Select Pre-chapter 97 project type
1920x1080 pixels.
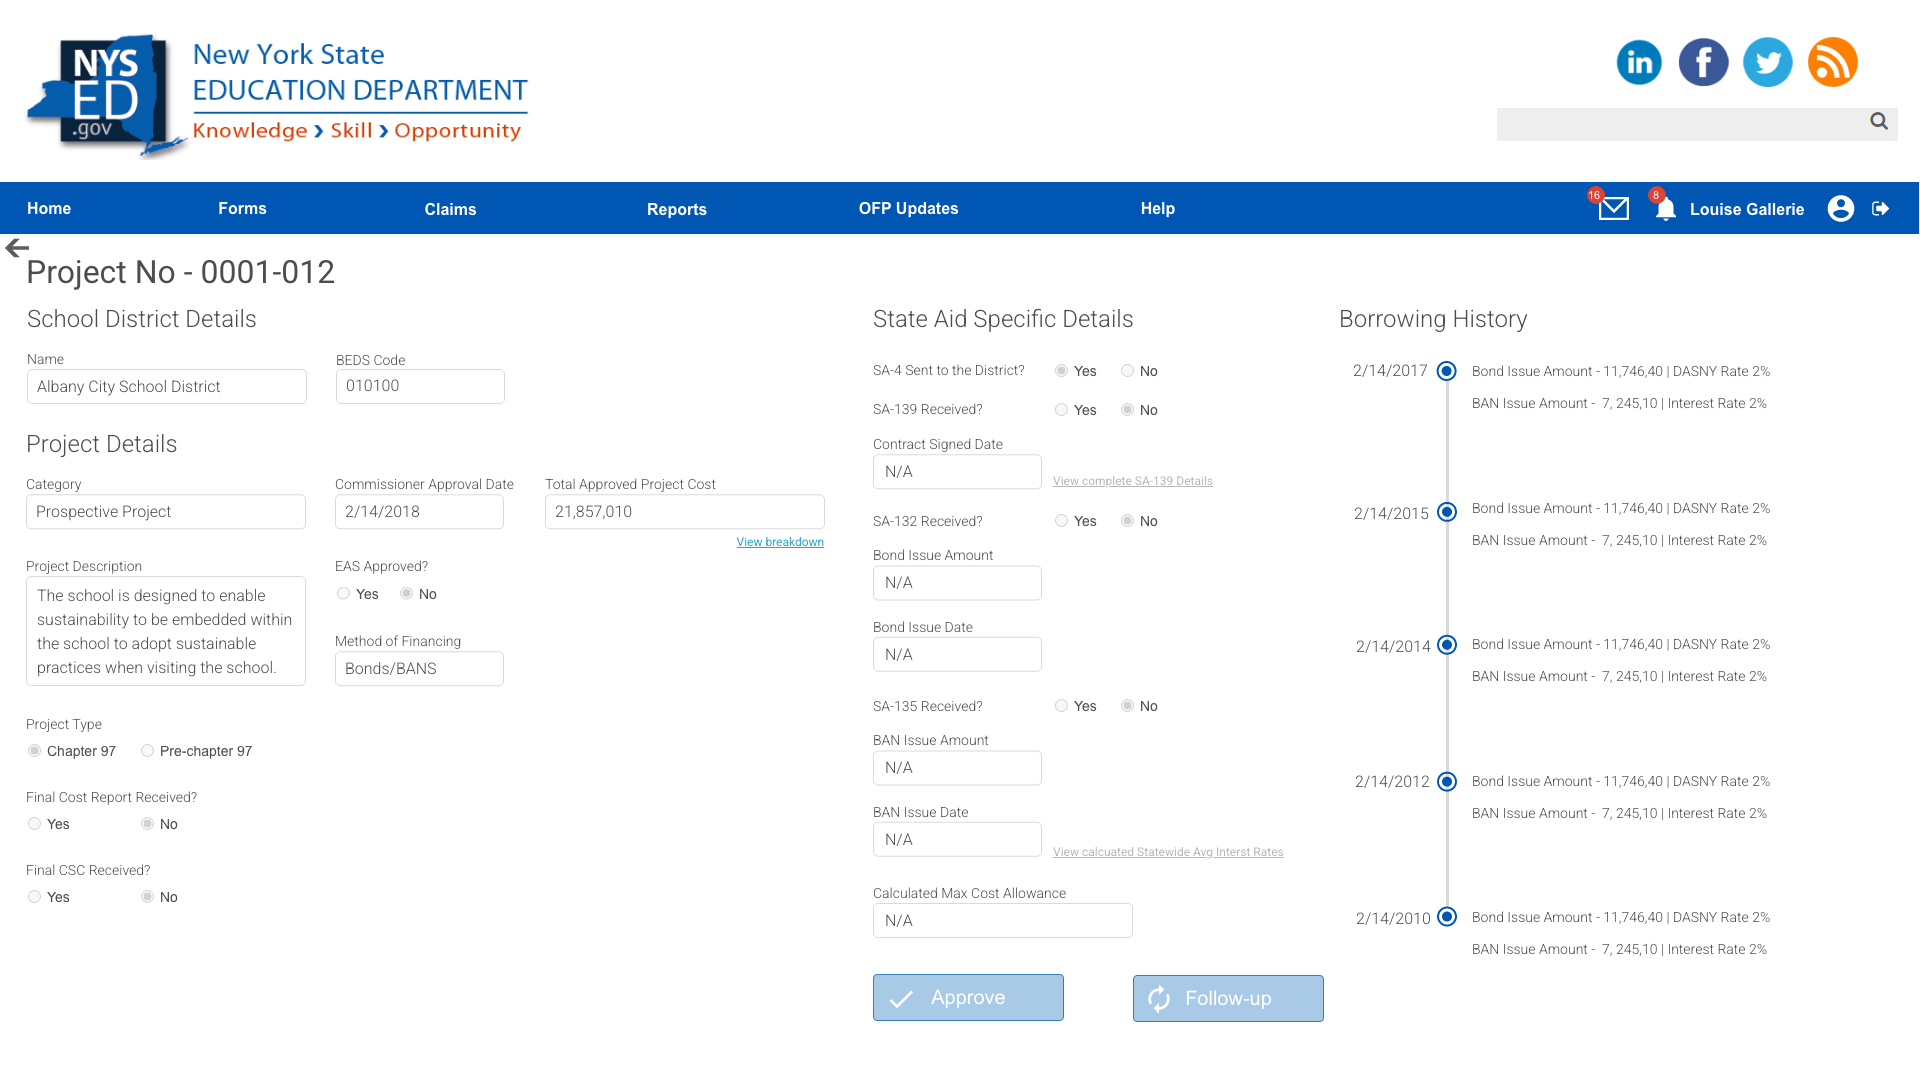148,751
